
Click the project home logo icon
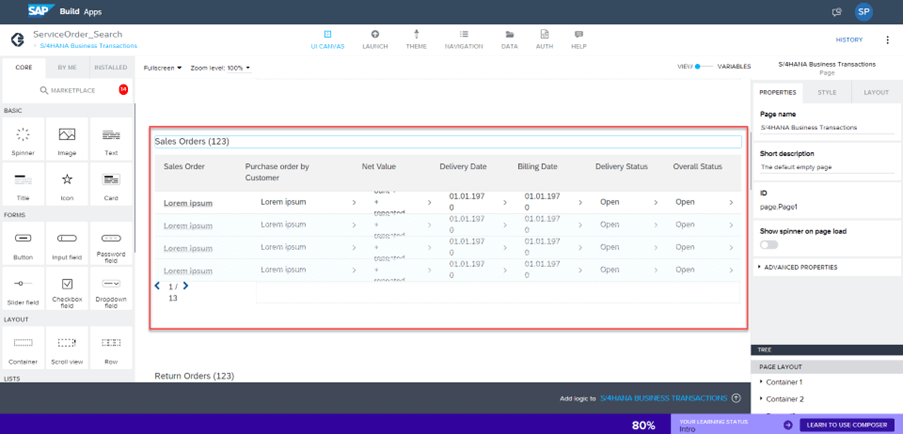(x=17, y=40)
